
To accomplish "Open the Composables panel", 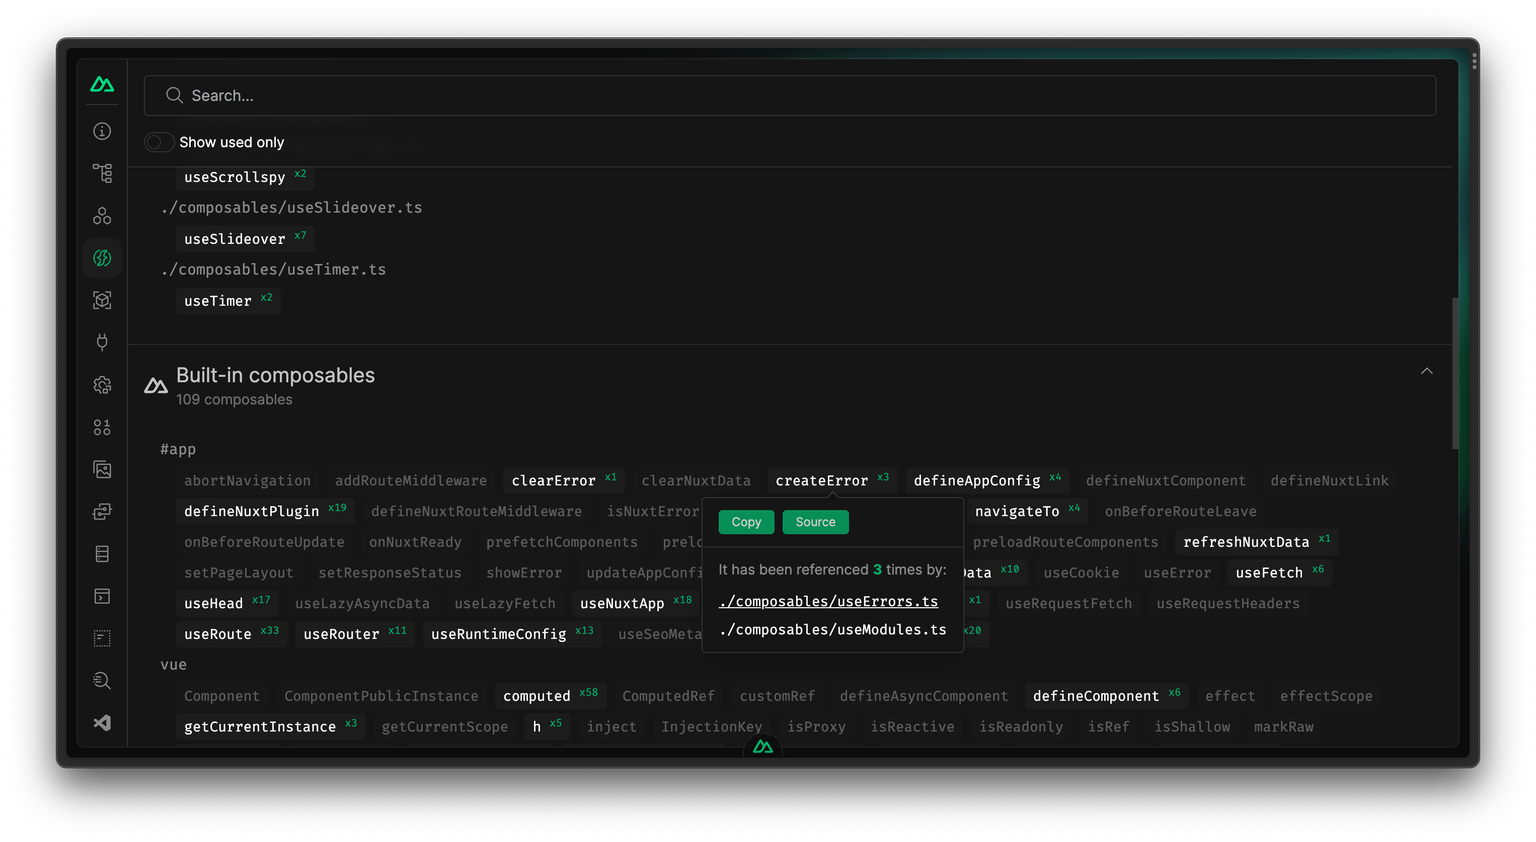I will (101, 257).
